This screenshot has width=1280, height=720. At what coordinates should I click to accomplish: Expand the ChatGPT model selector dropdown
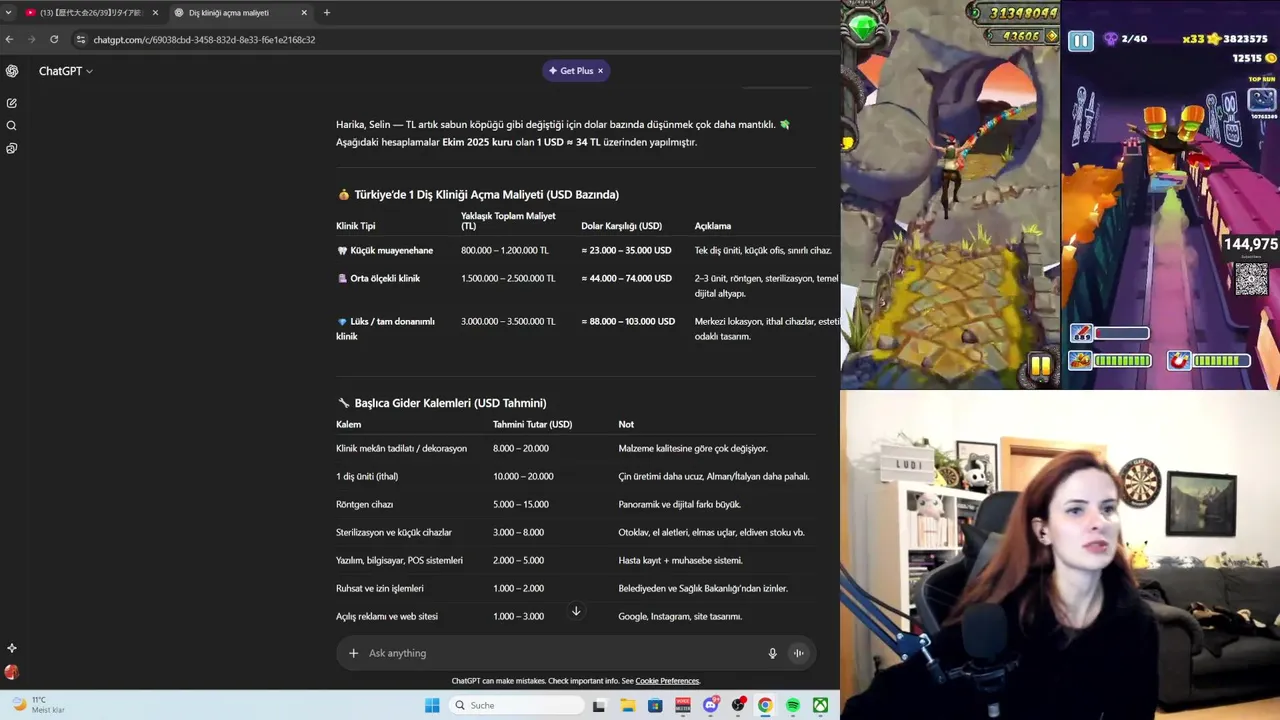tap(66, 71)
